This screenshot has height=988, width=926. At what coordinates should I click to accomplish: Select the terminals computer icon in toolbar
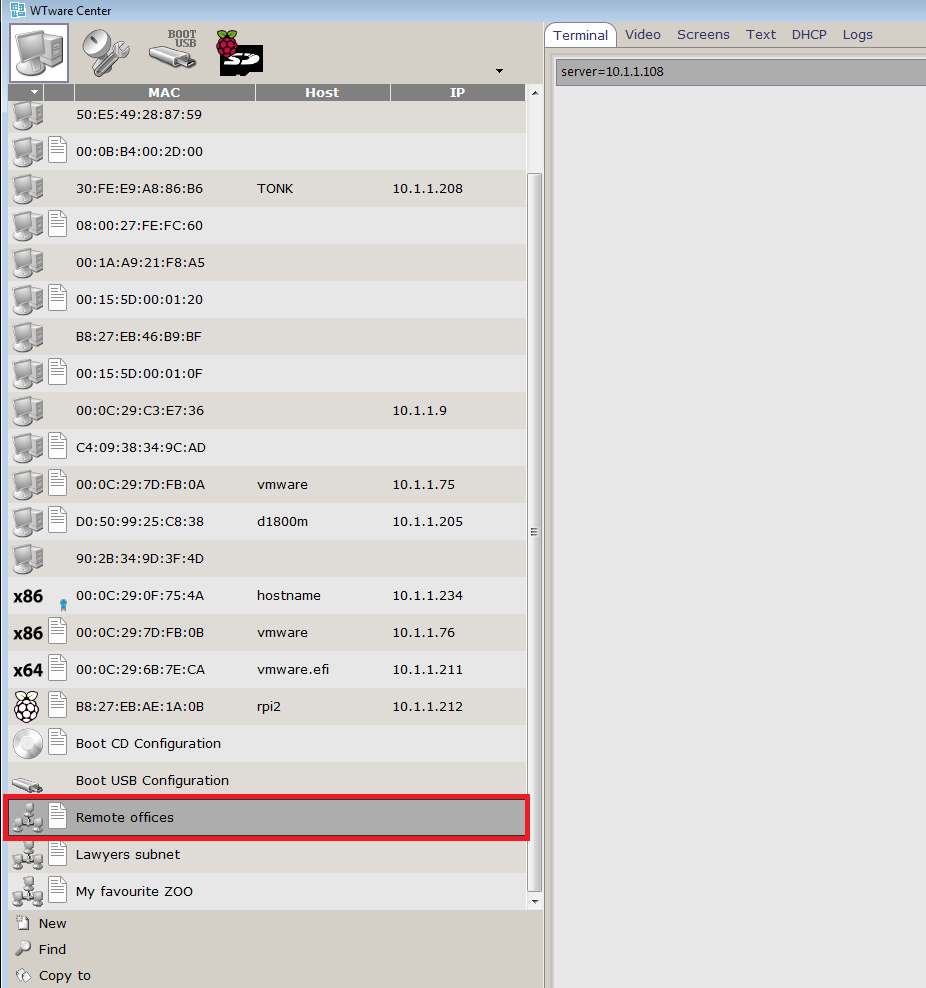pos(39,52)
